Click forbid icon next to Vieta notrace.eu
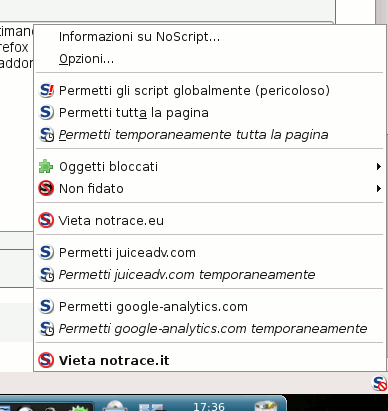 pos(46,220)
